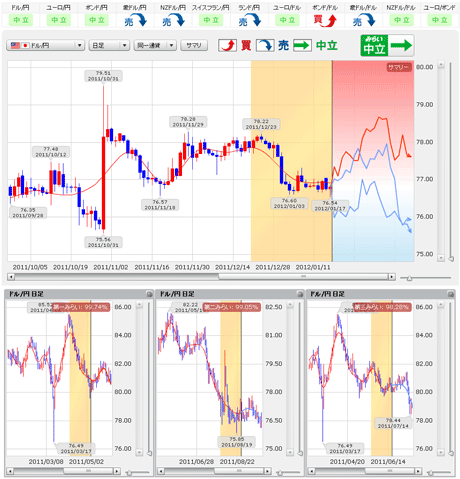Screen dimensions: 460x479
Task: Select the ポンド/ドル 買 signal tab
Action: click(325, 20)
